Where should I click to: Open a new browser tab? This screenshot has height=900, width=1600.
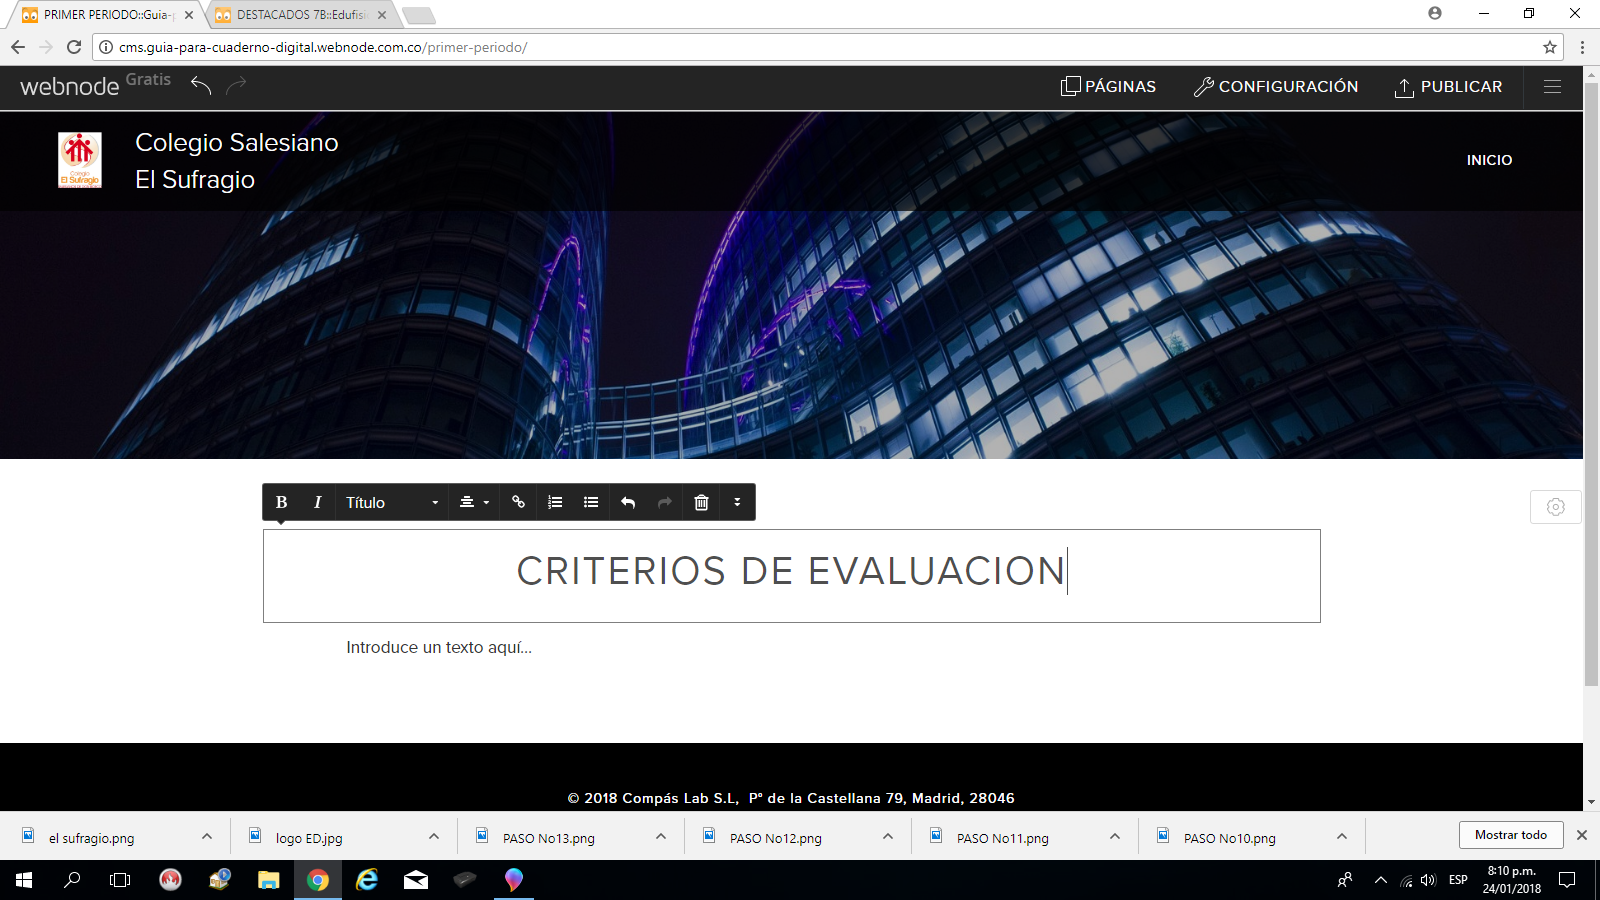(418, 15)
